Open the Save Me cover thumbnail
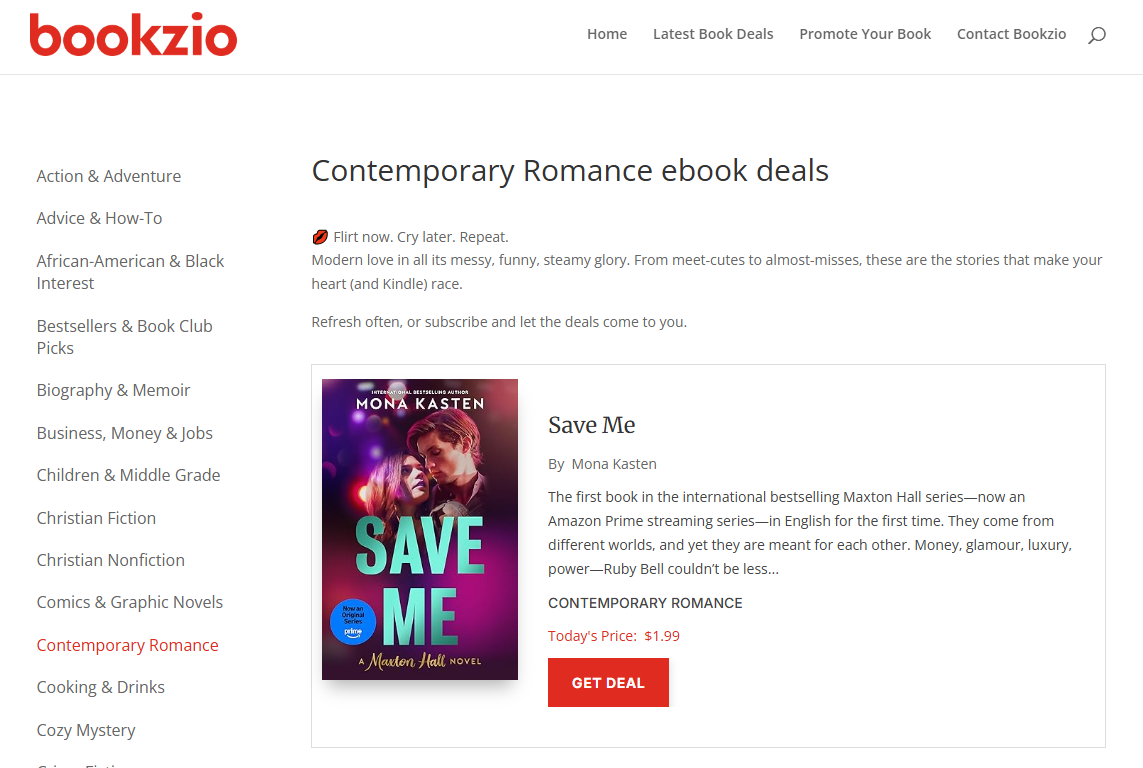 [x=420, y=529]
